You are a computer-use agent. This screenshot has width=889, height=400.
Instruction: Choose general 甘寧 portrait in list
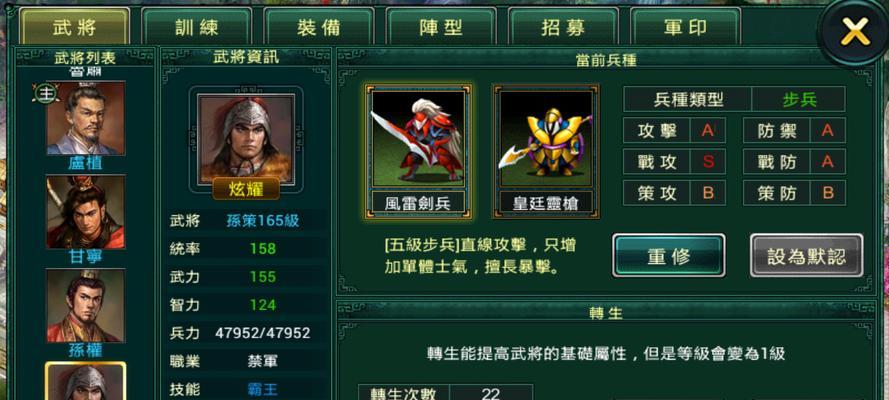[86, 212]
